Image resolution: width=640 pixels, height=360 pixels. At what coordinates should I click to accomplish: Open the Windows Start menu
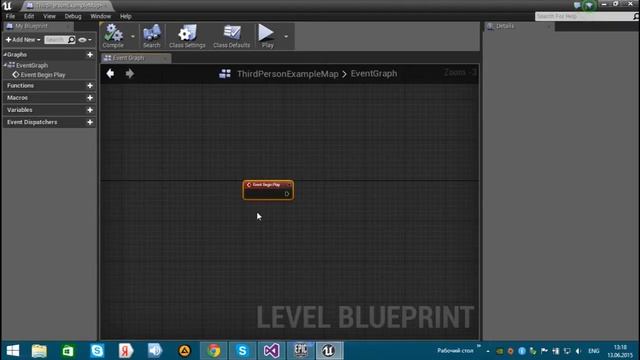13,351
